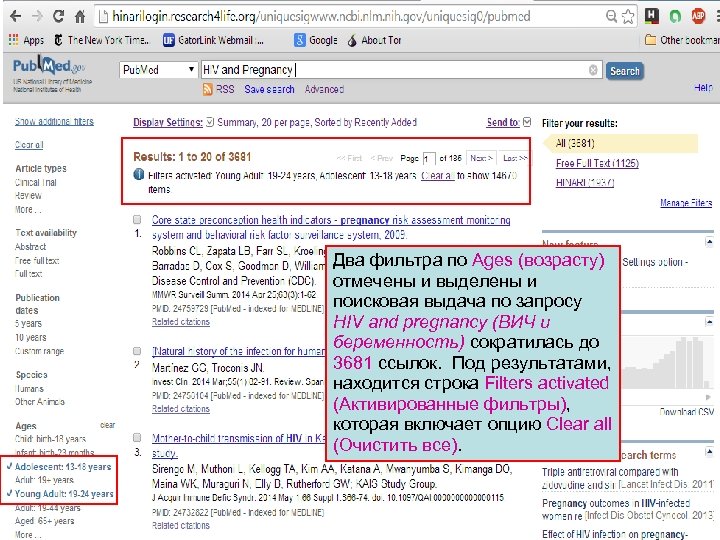Collapse the results by year chart panel
This screenshot has width=720, height=540.
pos(709,322)
